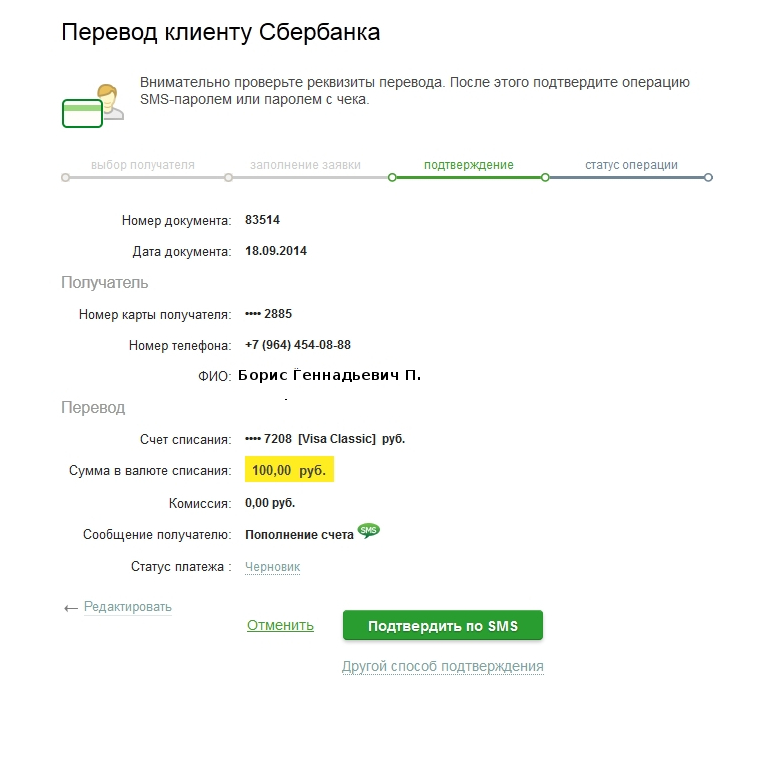Click the document number 83514

(262, 220)
